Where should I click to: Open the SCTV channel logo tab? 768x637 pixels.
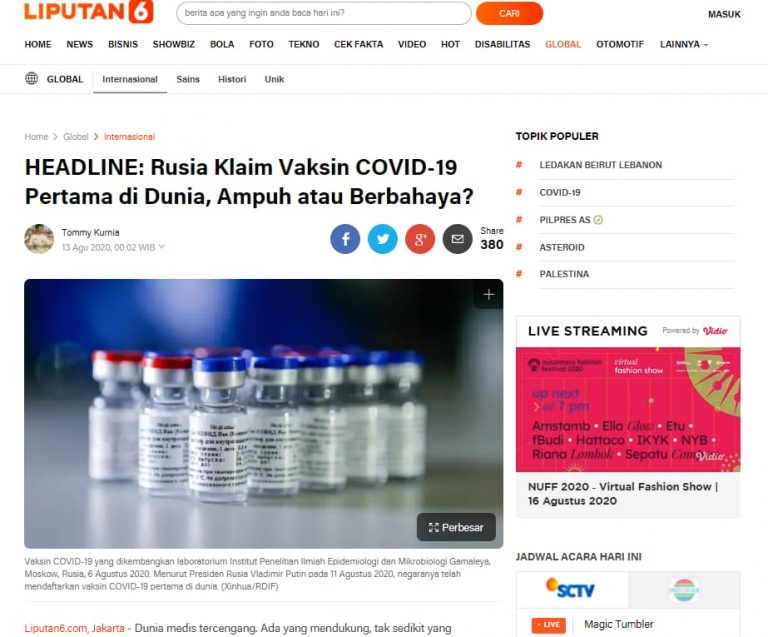[572, 590]
